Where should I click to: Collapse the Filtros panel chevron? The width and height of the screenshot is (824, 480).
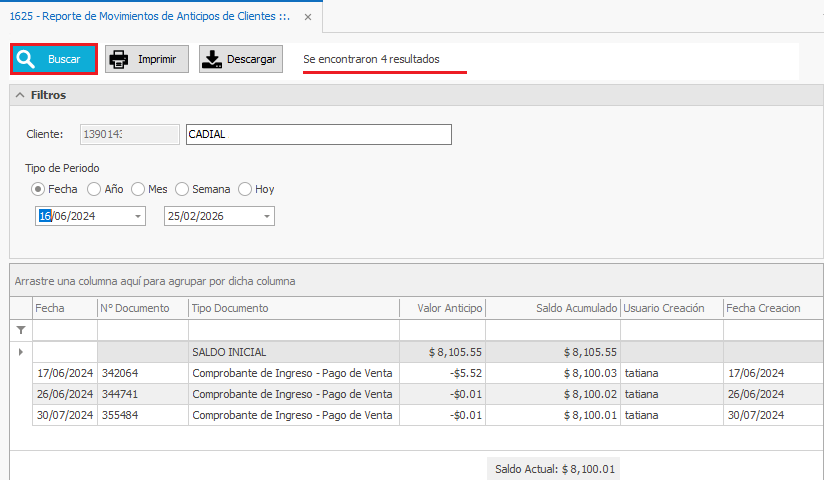point(20,95)
